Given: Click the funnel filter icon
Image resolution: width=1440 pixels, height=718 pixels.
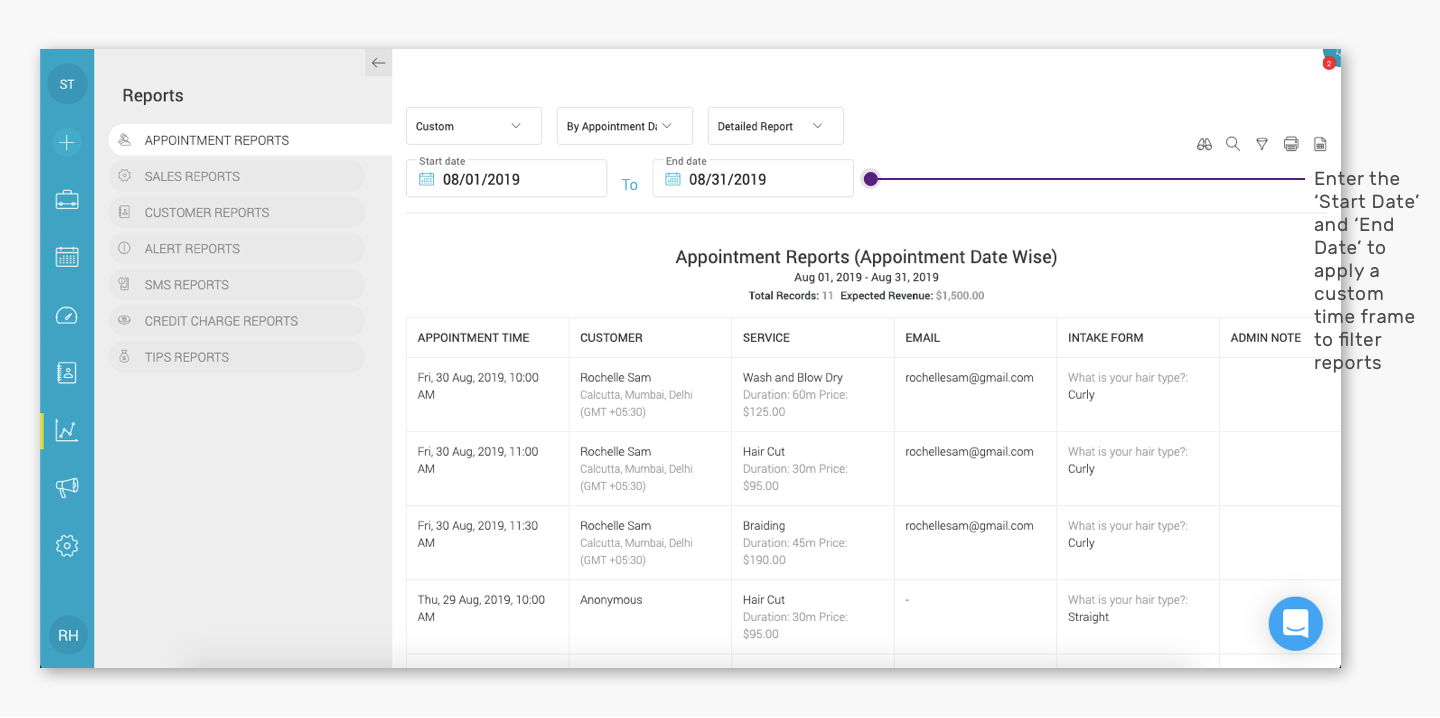Looking at the screenshot, I should [1262, 144].
